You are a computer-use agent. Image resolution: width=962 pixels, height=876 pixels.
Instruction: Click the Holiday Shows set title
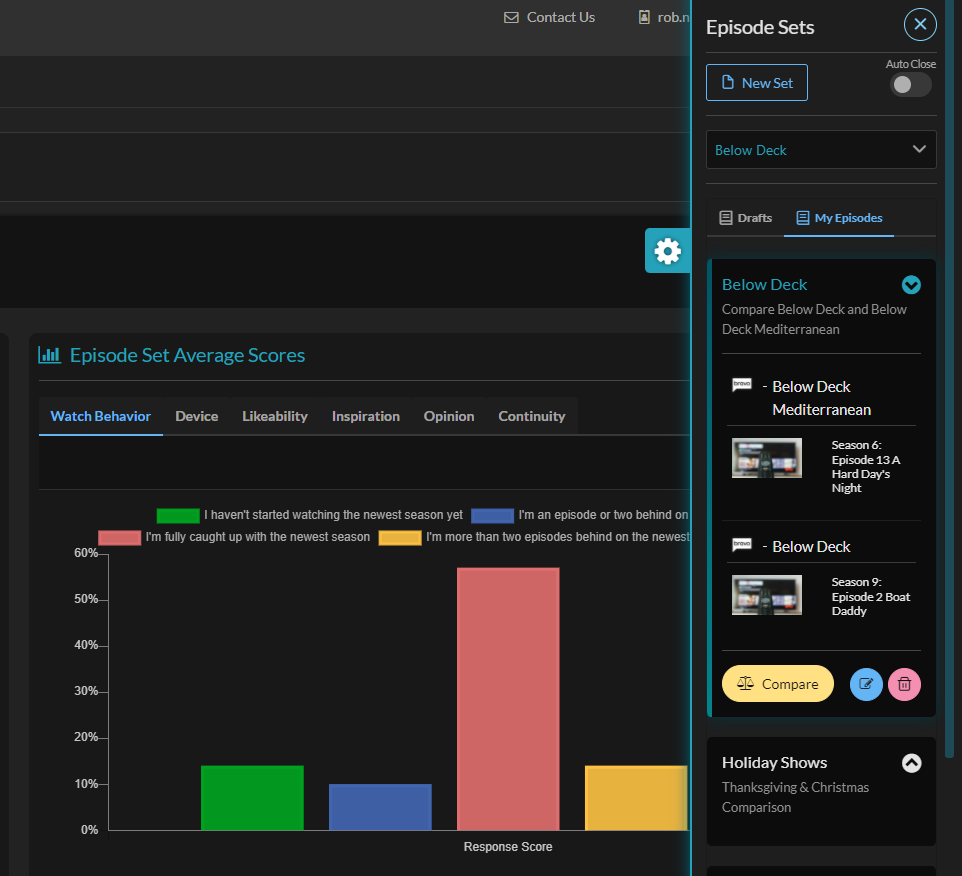point(774,763)
